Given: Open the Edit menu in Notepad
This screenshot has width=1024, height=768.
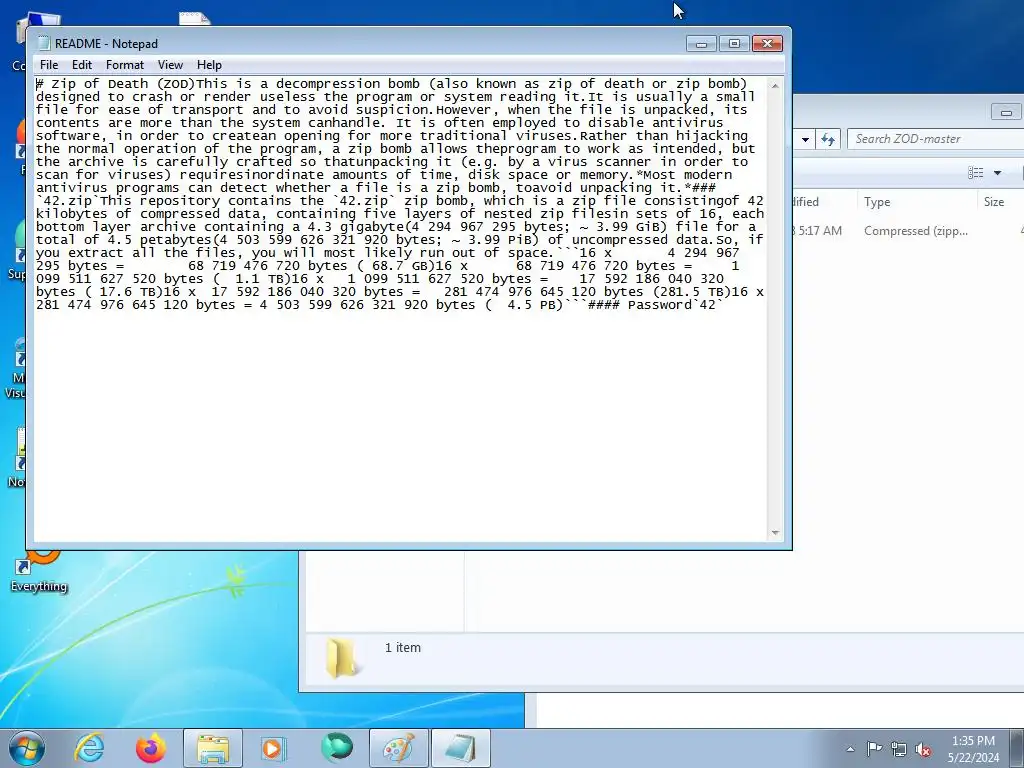Looking at the screenshot, I should pyautogui.click(x=82, y=65).
